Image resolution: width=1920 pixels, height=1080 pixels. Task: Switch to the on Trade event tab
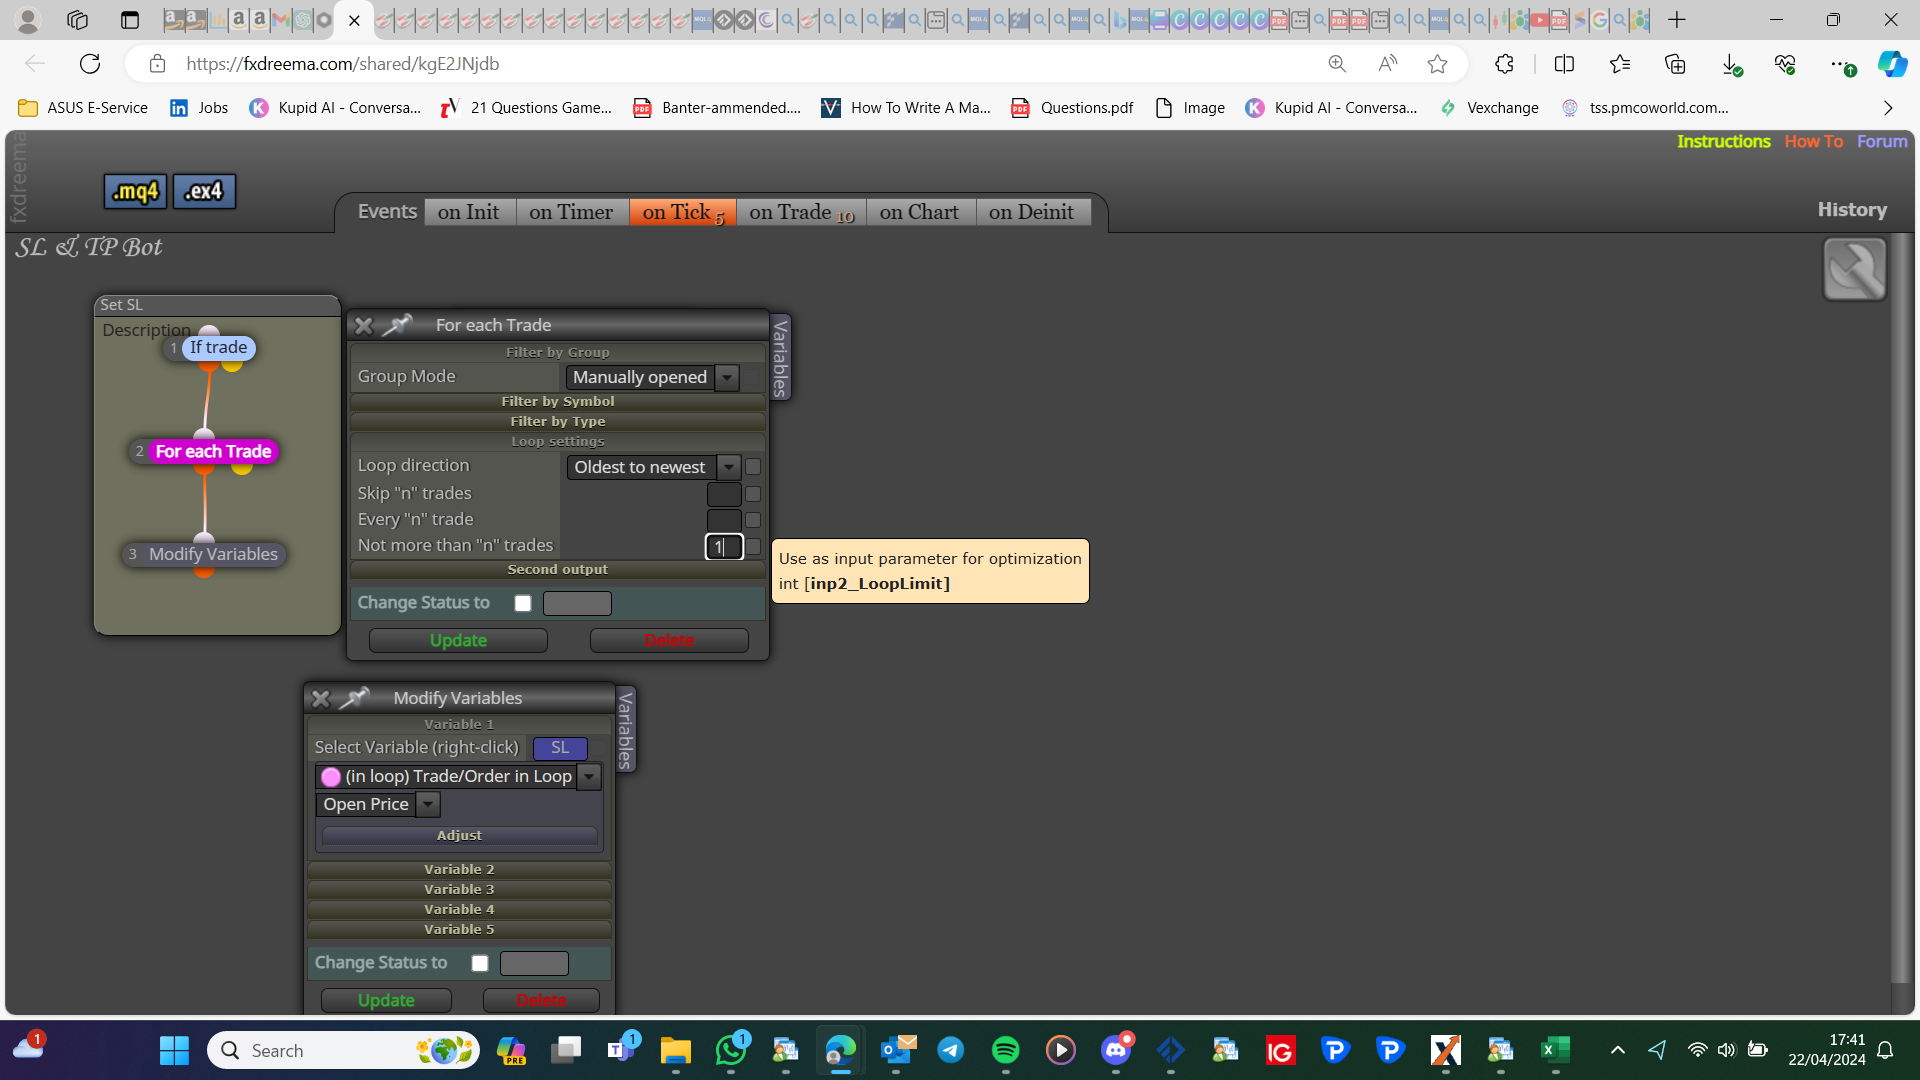click(802, 212)
